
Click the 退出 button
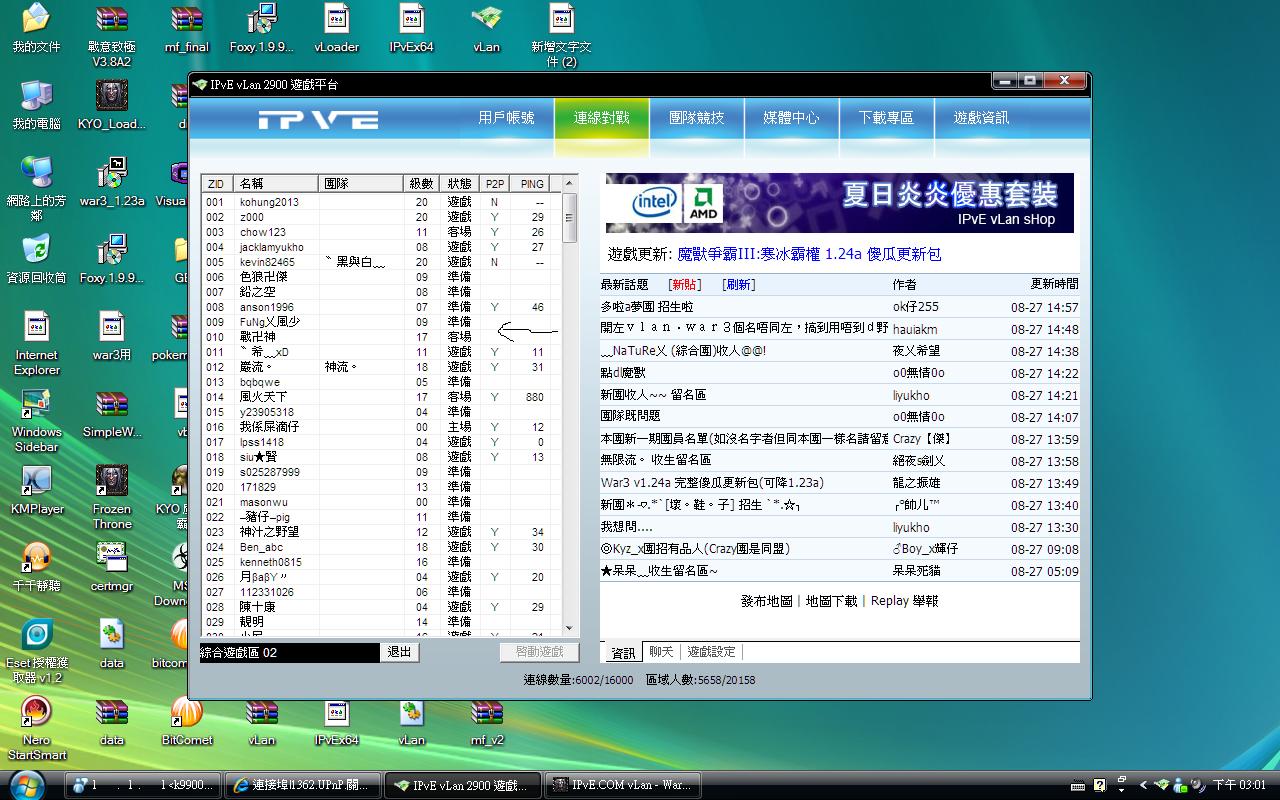(399, 652)
